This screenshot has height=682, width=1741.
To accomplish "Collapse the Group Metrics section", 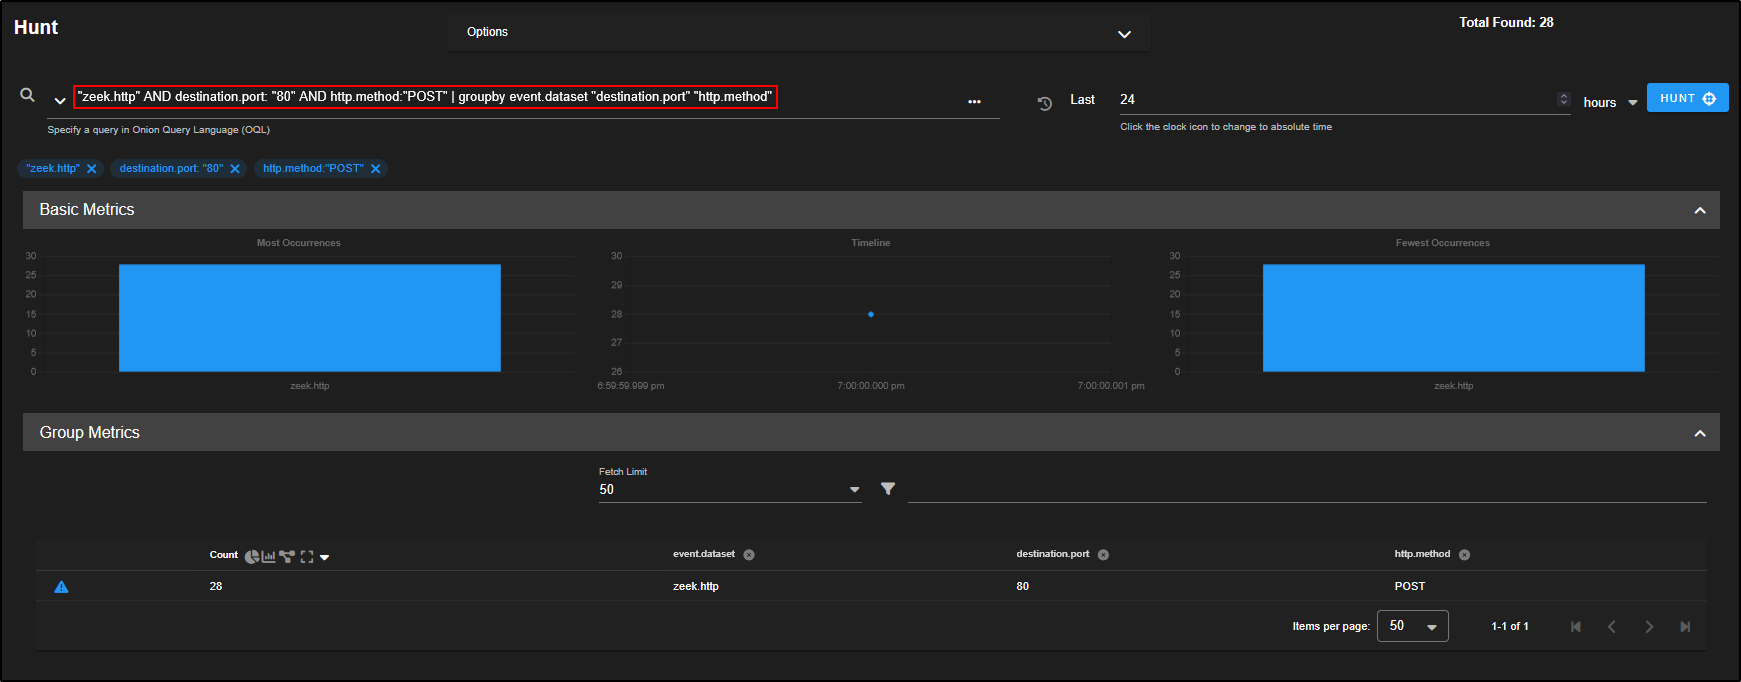I will coord(1699,433).
